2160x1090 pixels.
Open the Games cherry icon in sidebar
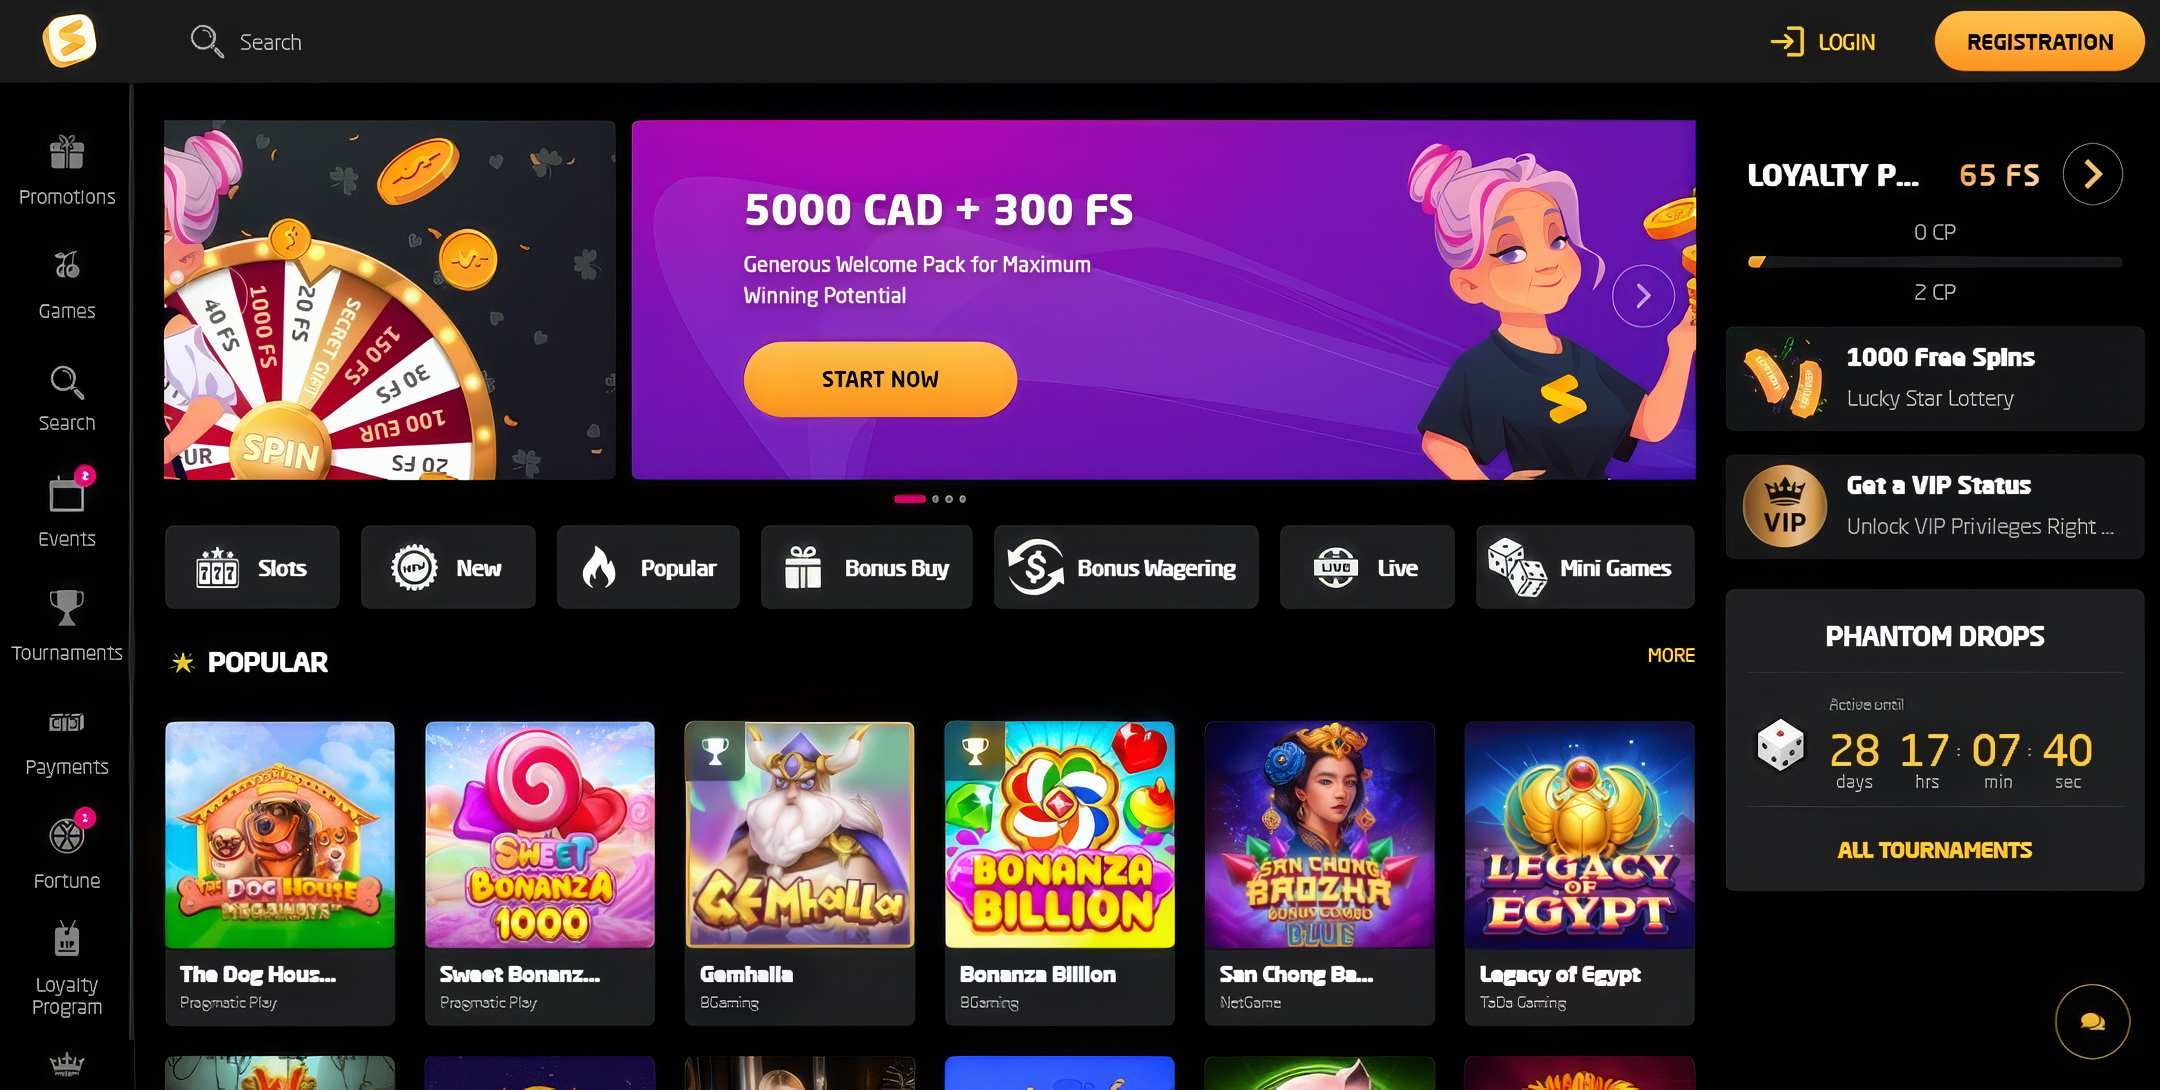tap(67, 265)
